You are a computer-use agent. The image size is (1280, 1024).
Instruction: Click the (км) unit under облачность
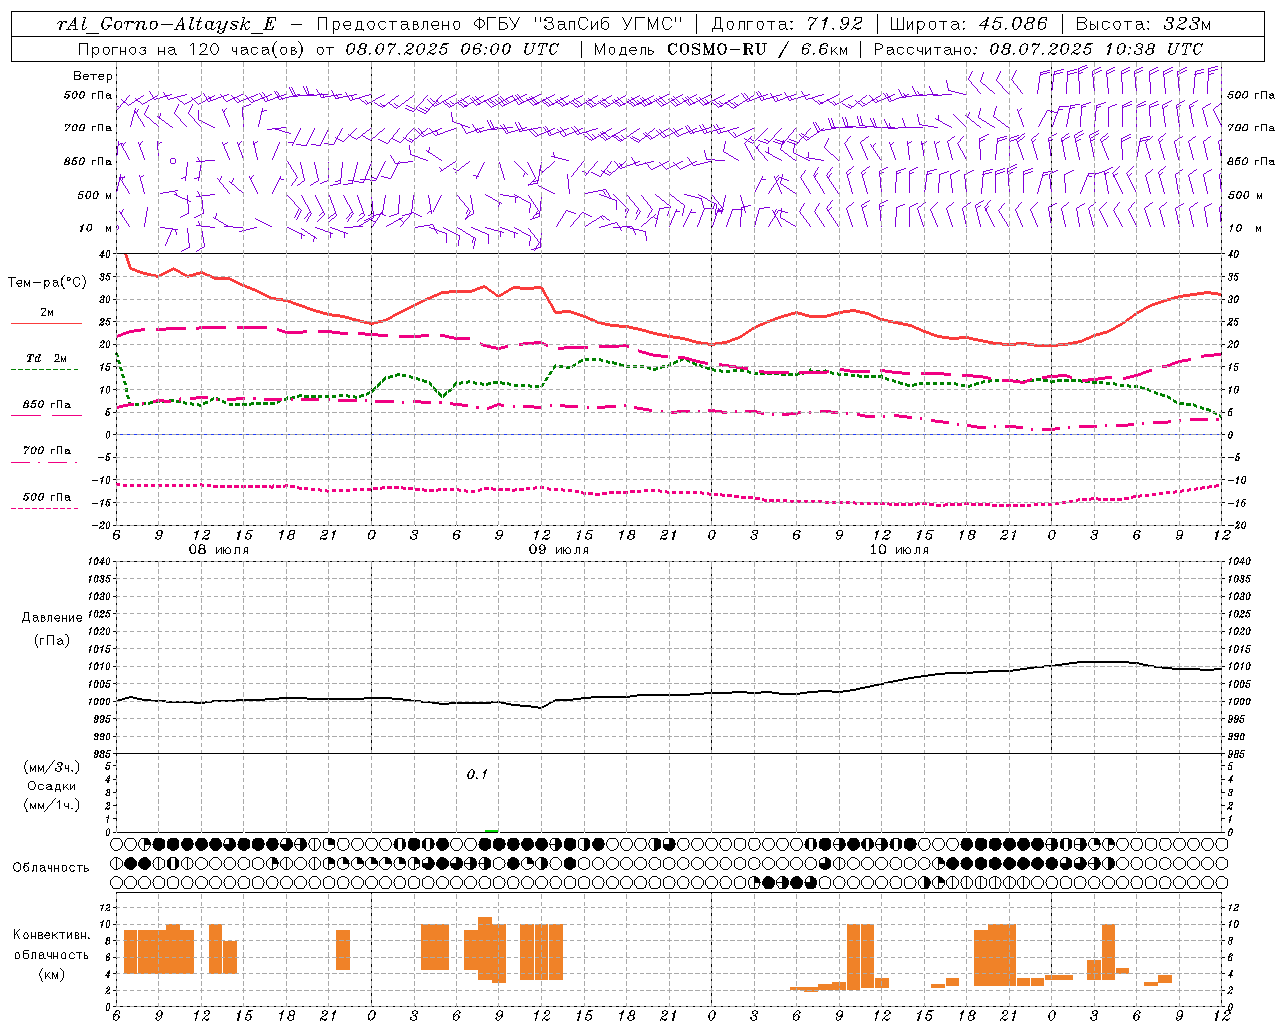tap(52, 974)
